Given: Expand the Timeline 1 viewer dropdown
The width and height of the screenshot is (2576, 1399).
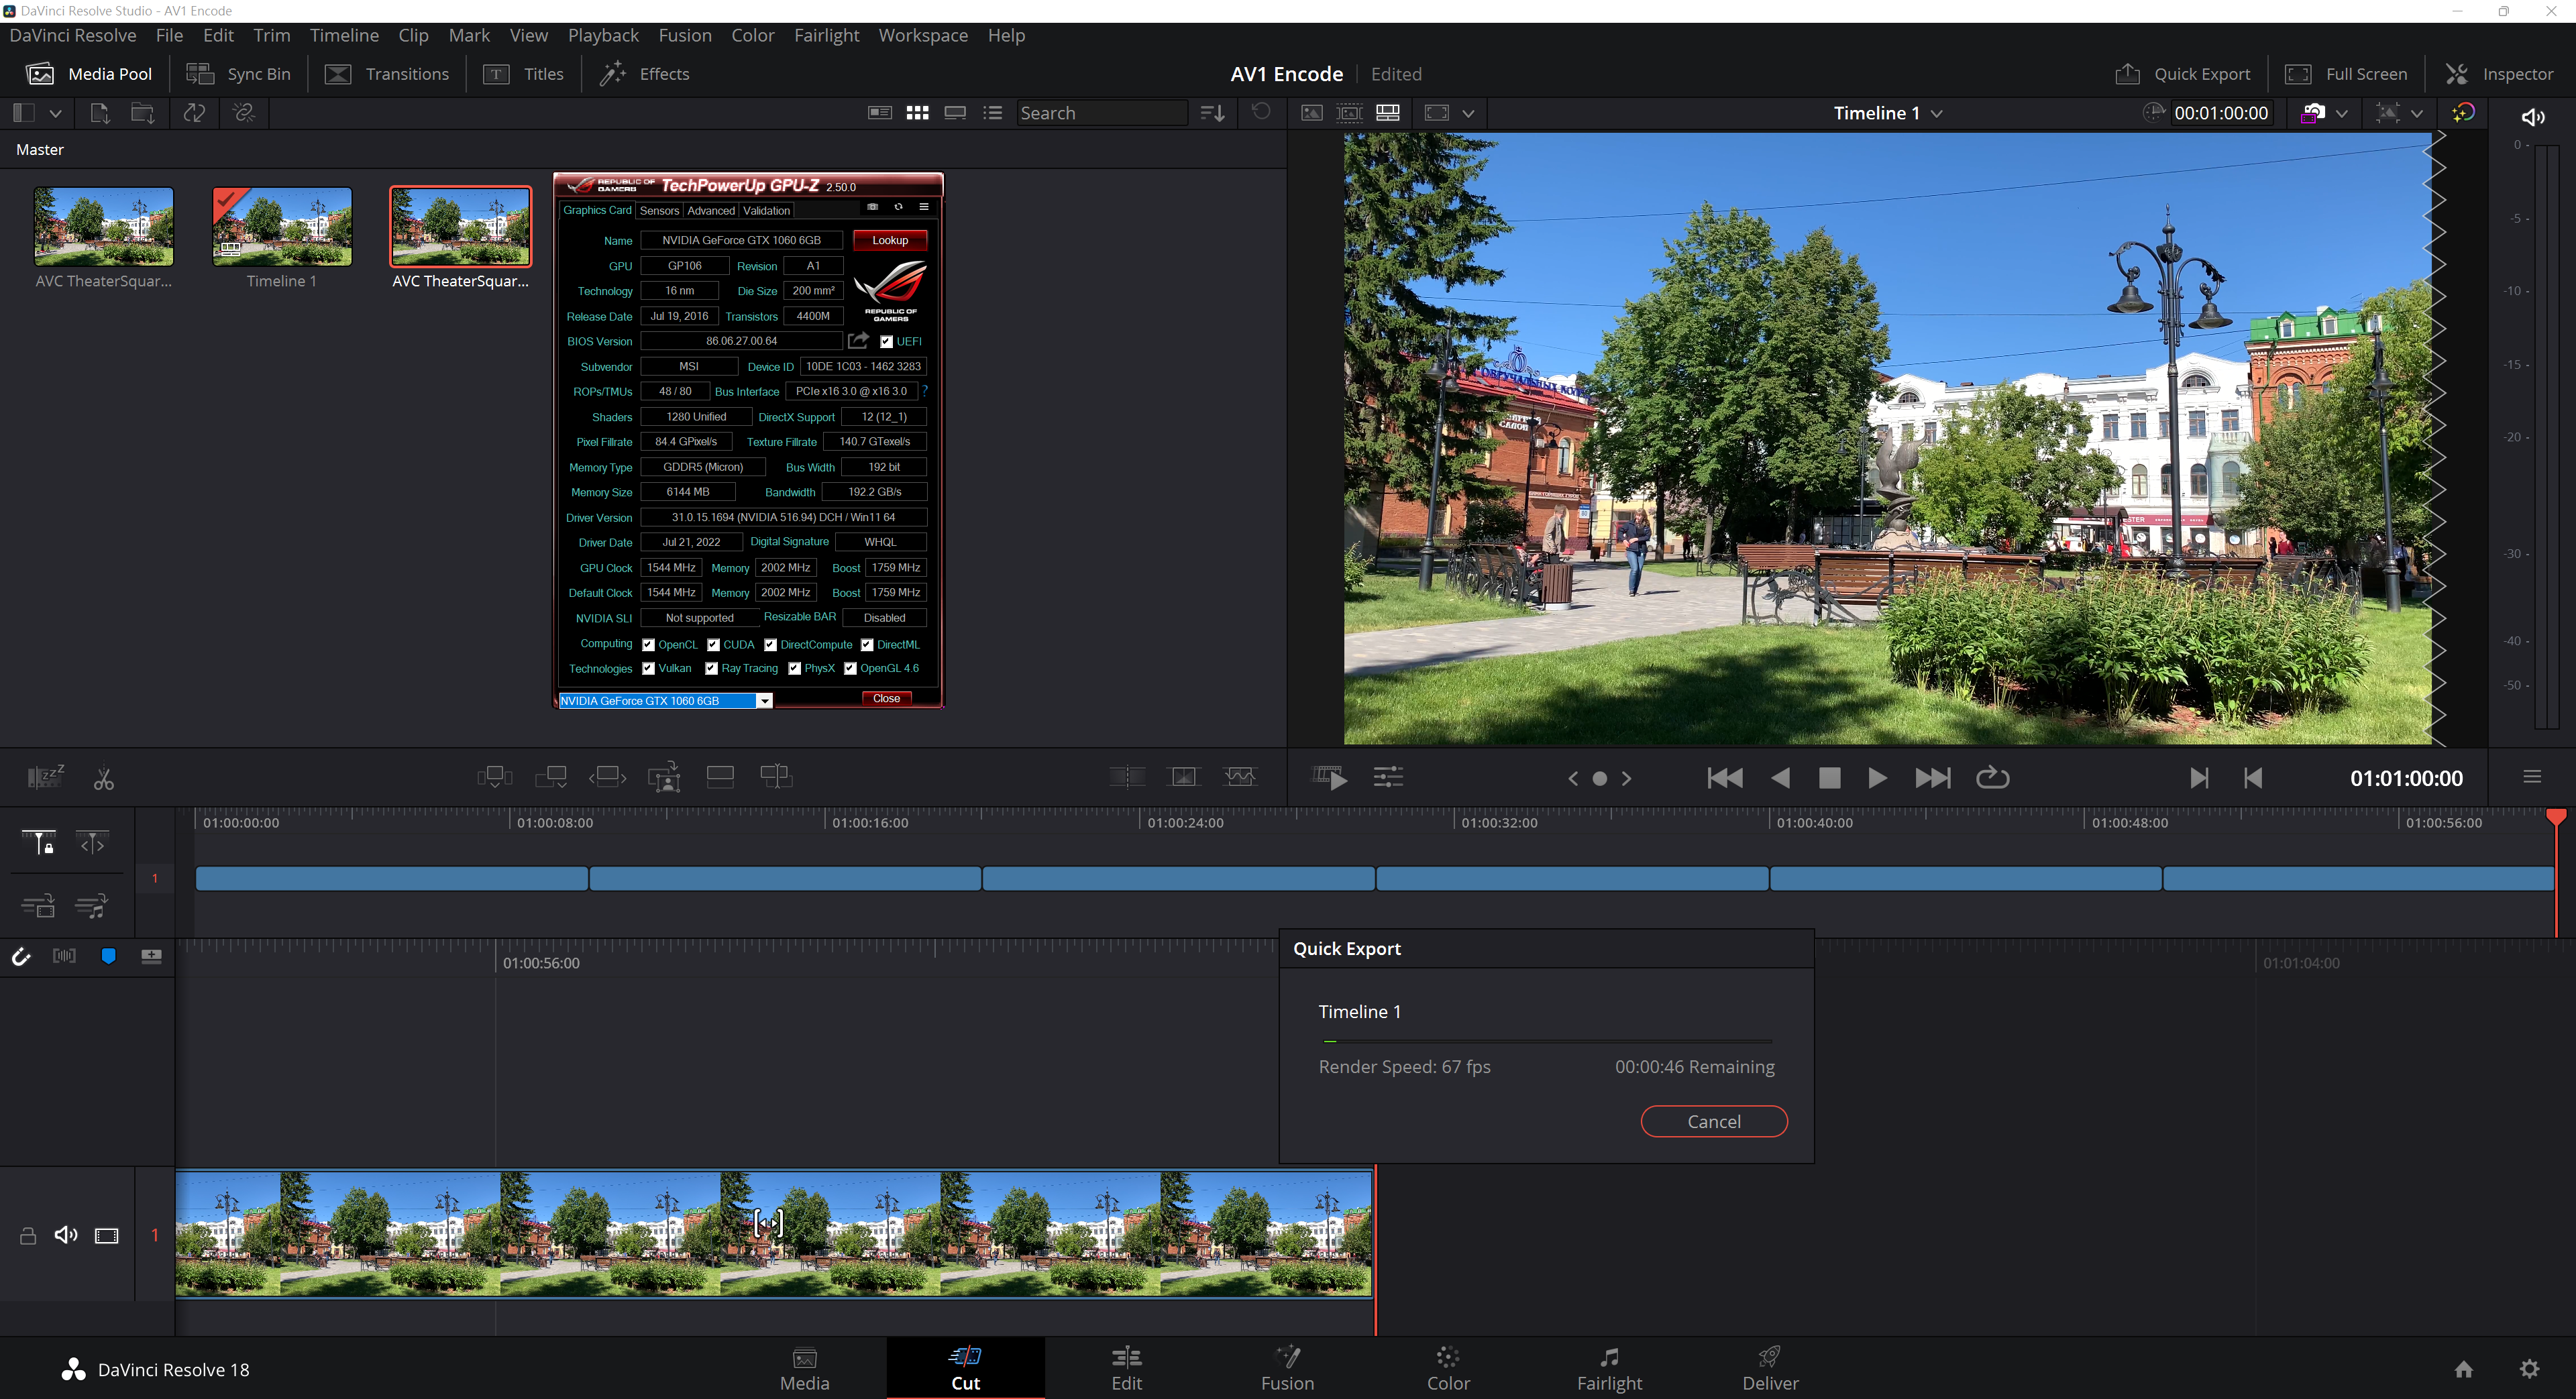Looking at the screenshot, I should point(1936,113).
